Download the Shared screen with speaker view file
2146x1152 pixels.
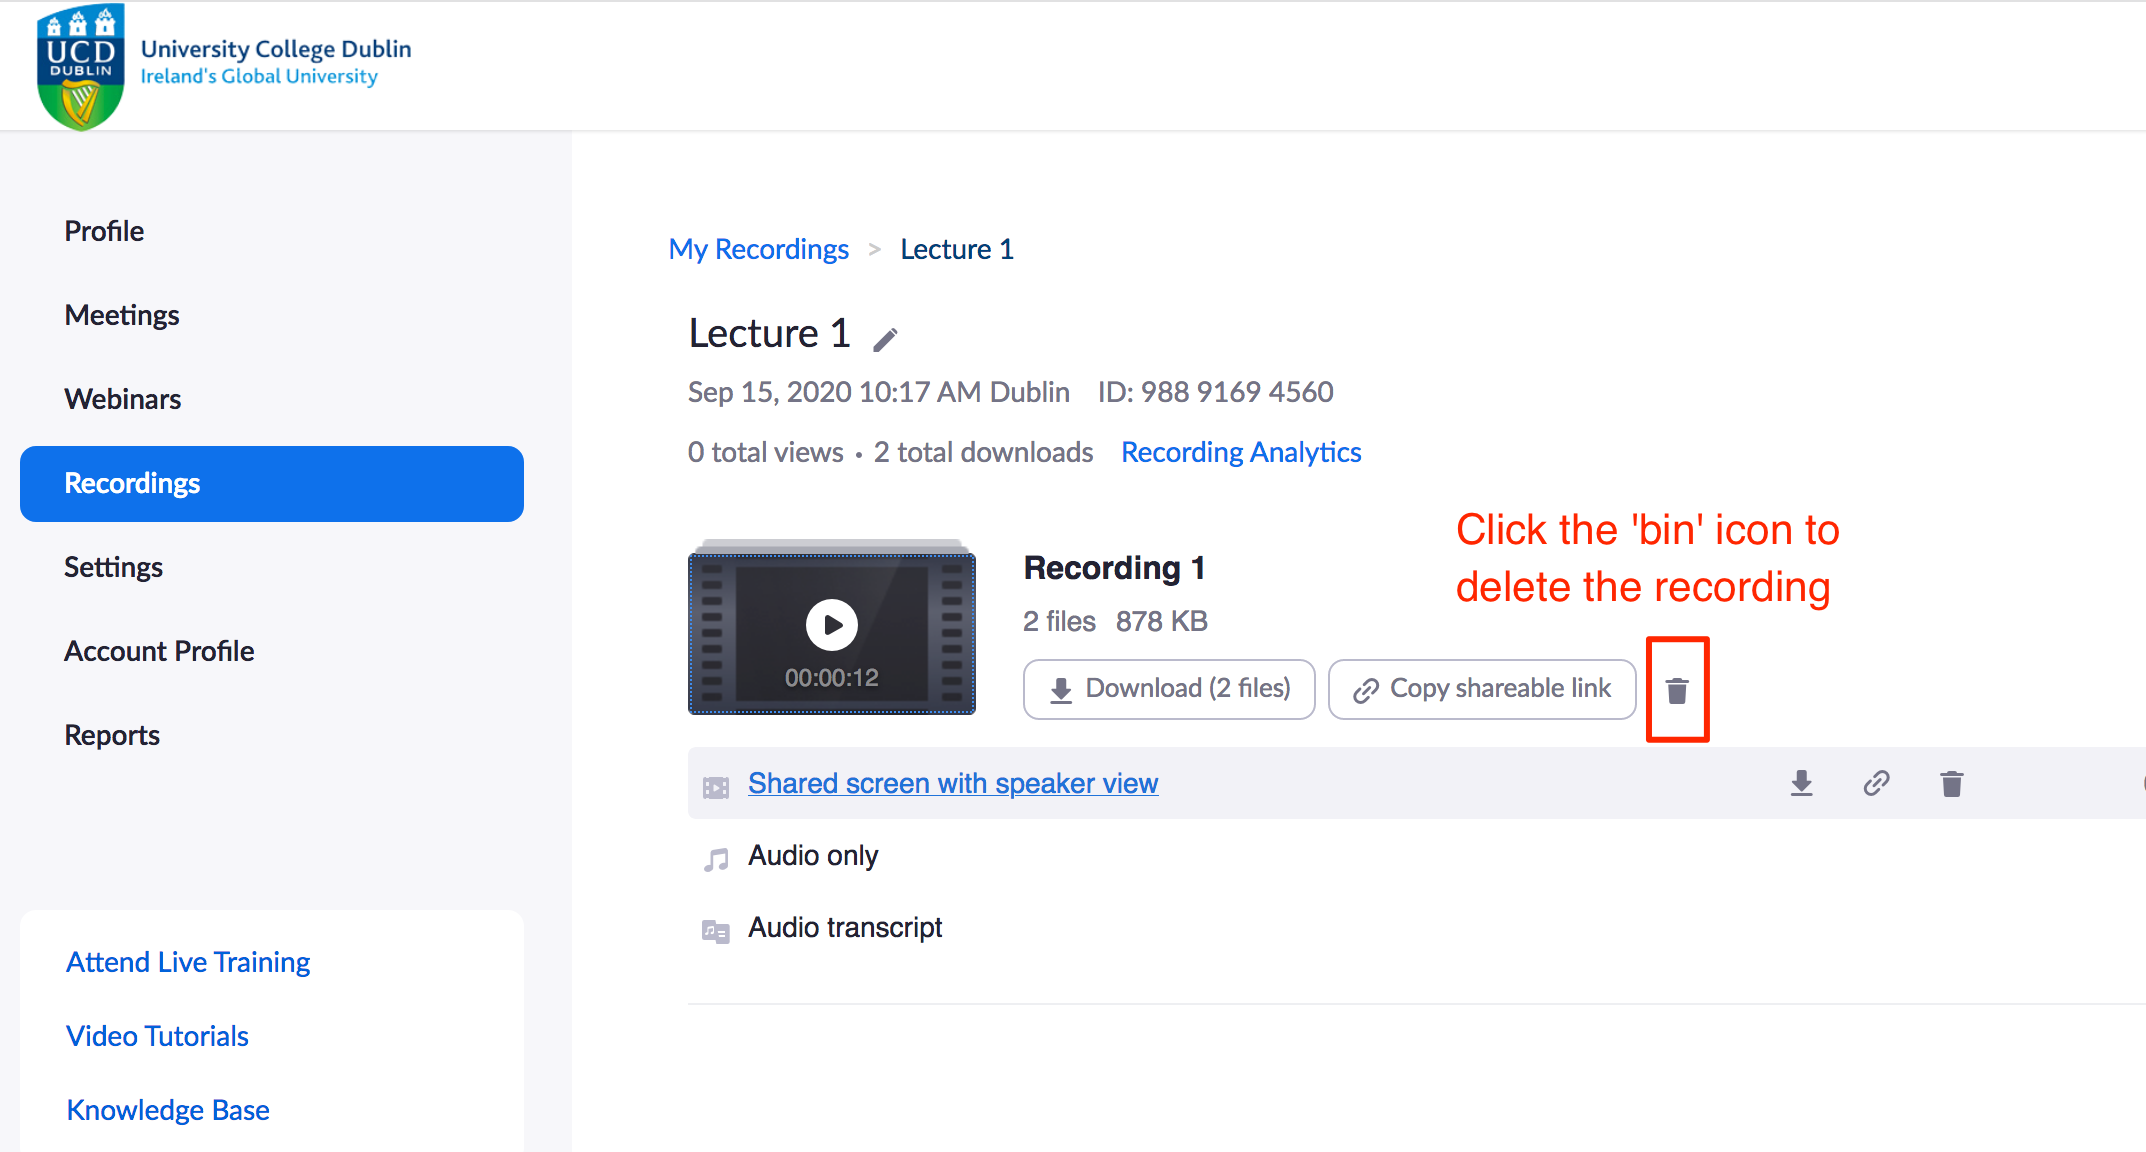pyautogui.click(x=1801, y=783)
